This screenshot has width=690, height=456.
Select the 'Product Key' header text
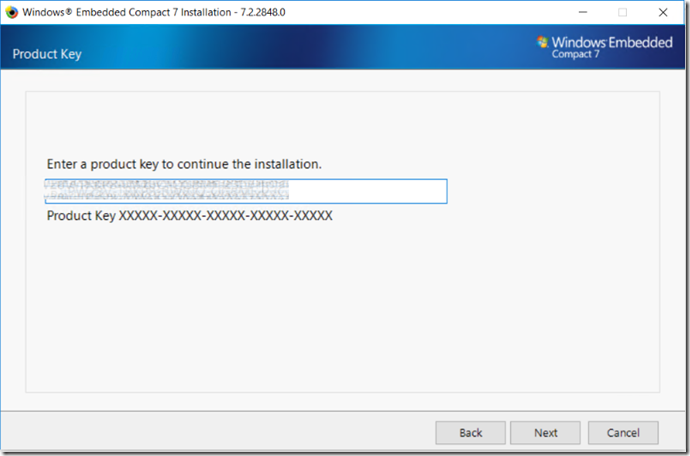coord(47,54)
